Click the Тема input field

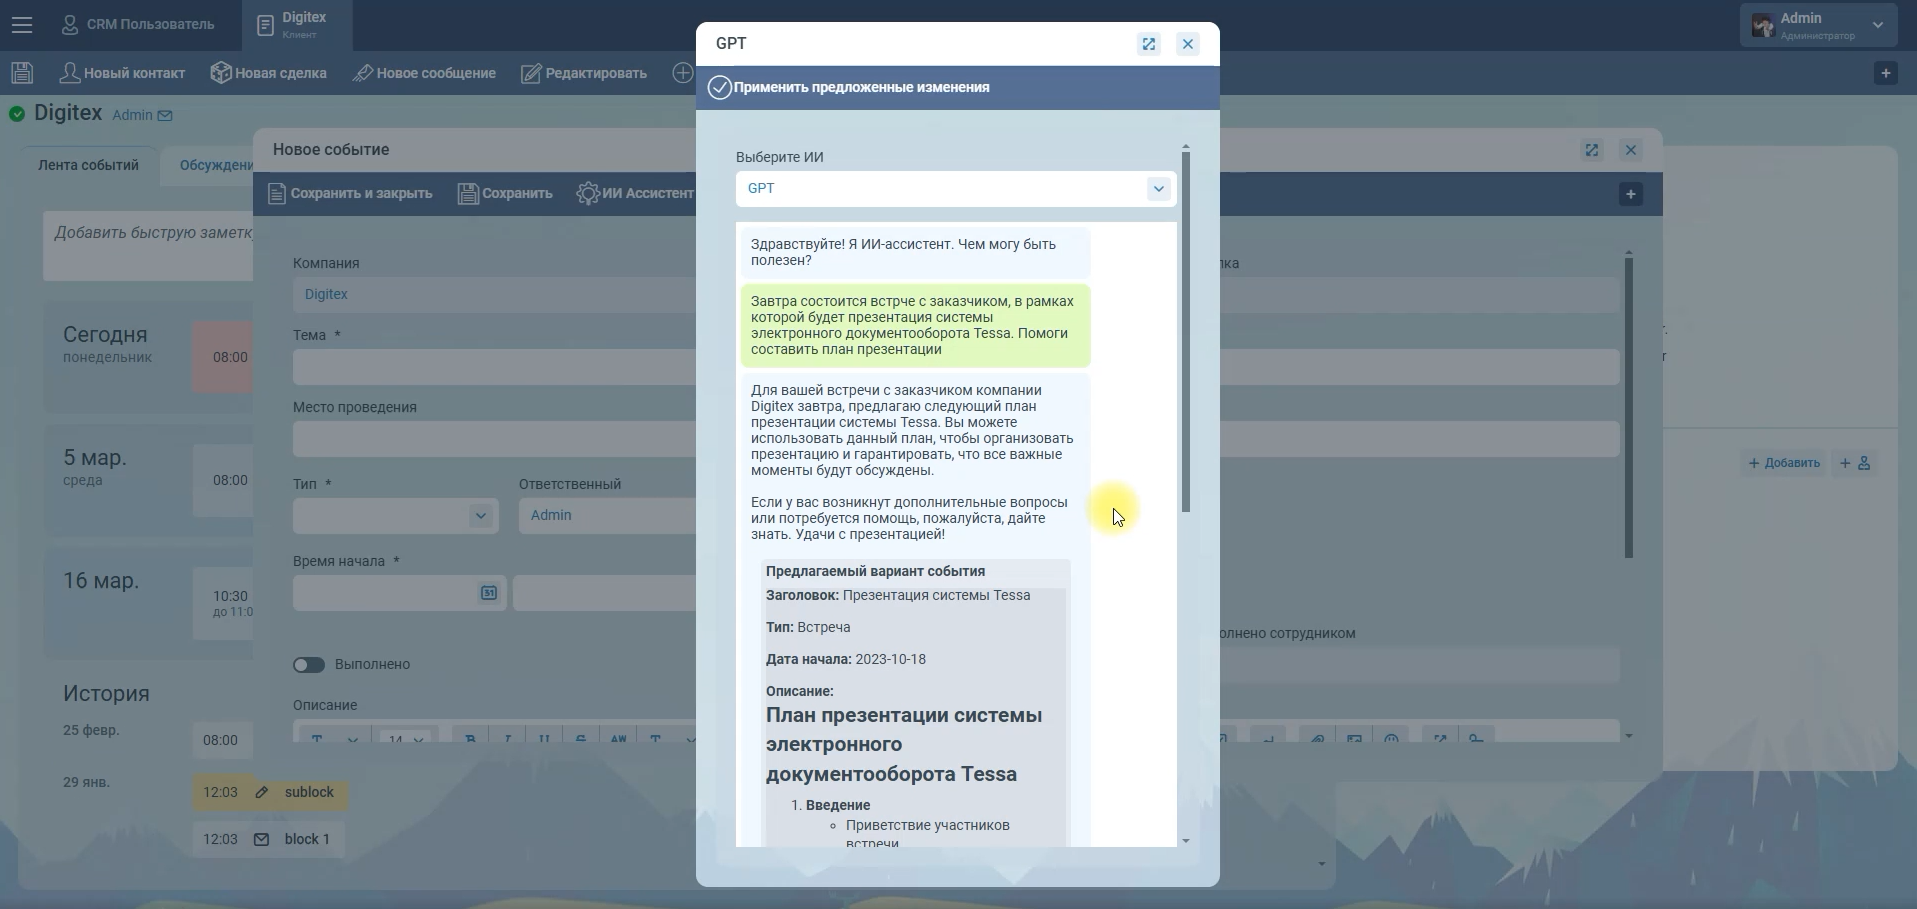(x=494, y=367)
